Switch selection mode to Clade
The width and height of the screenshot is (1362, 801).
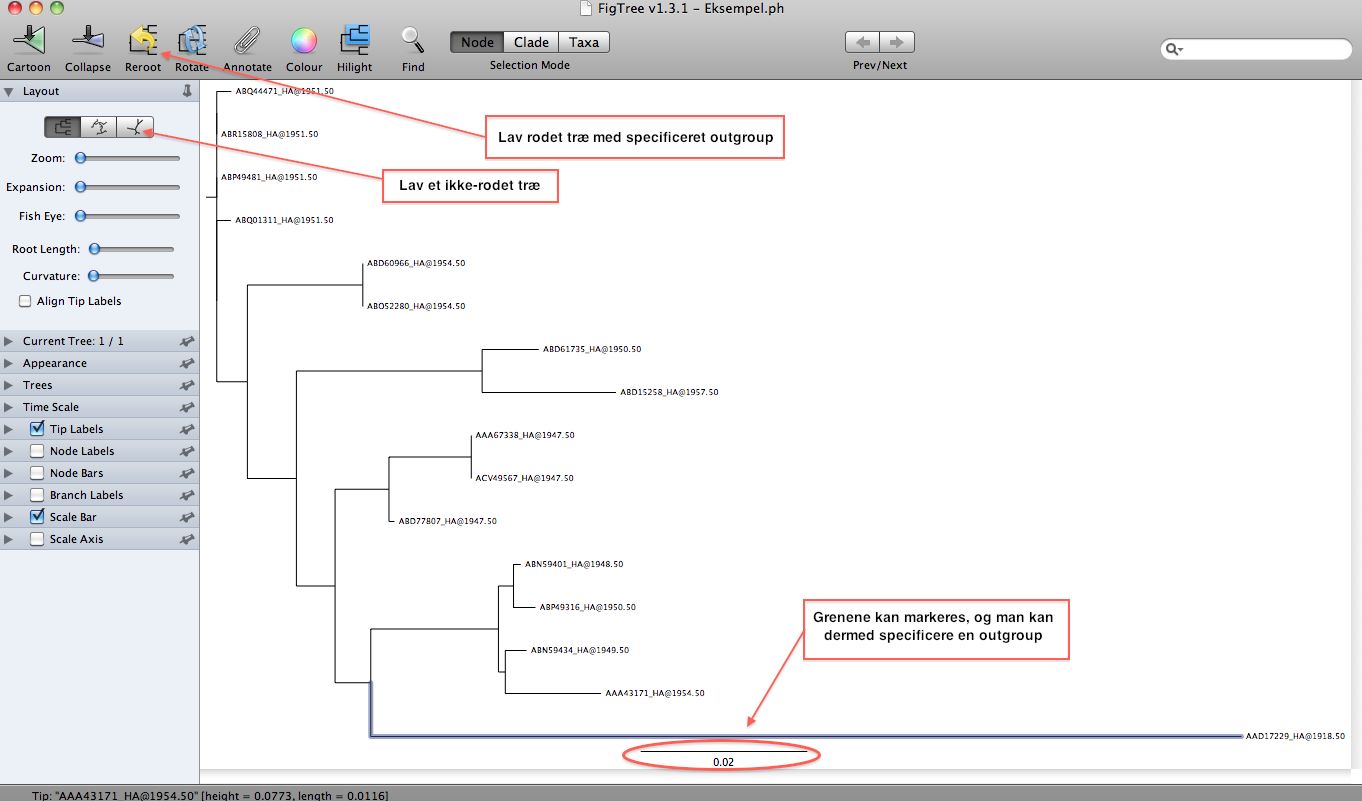531,42
